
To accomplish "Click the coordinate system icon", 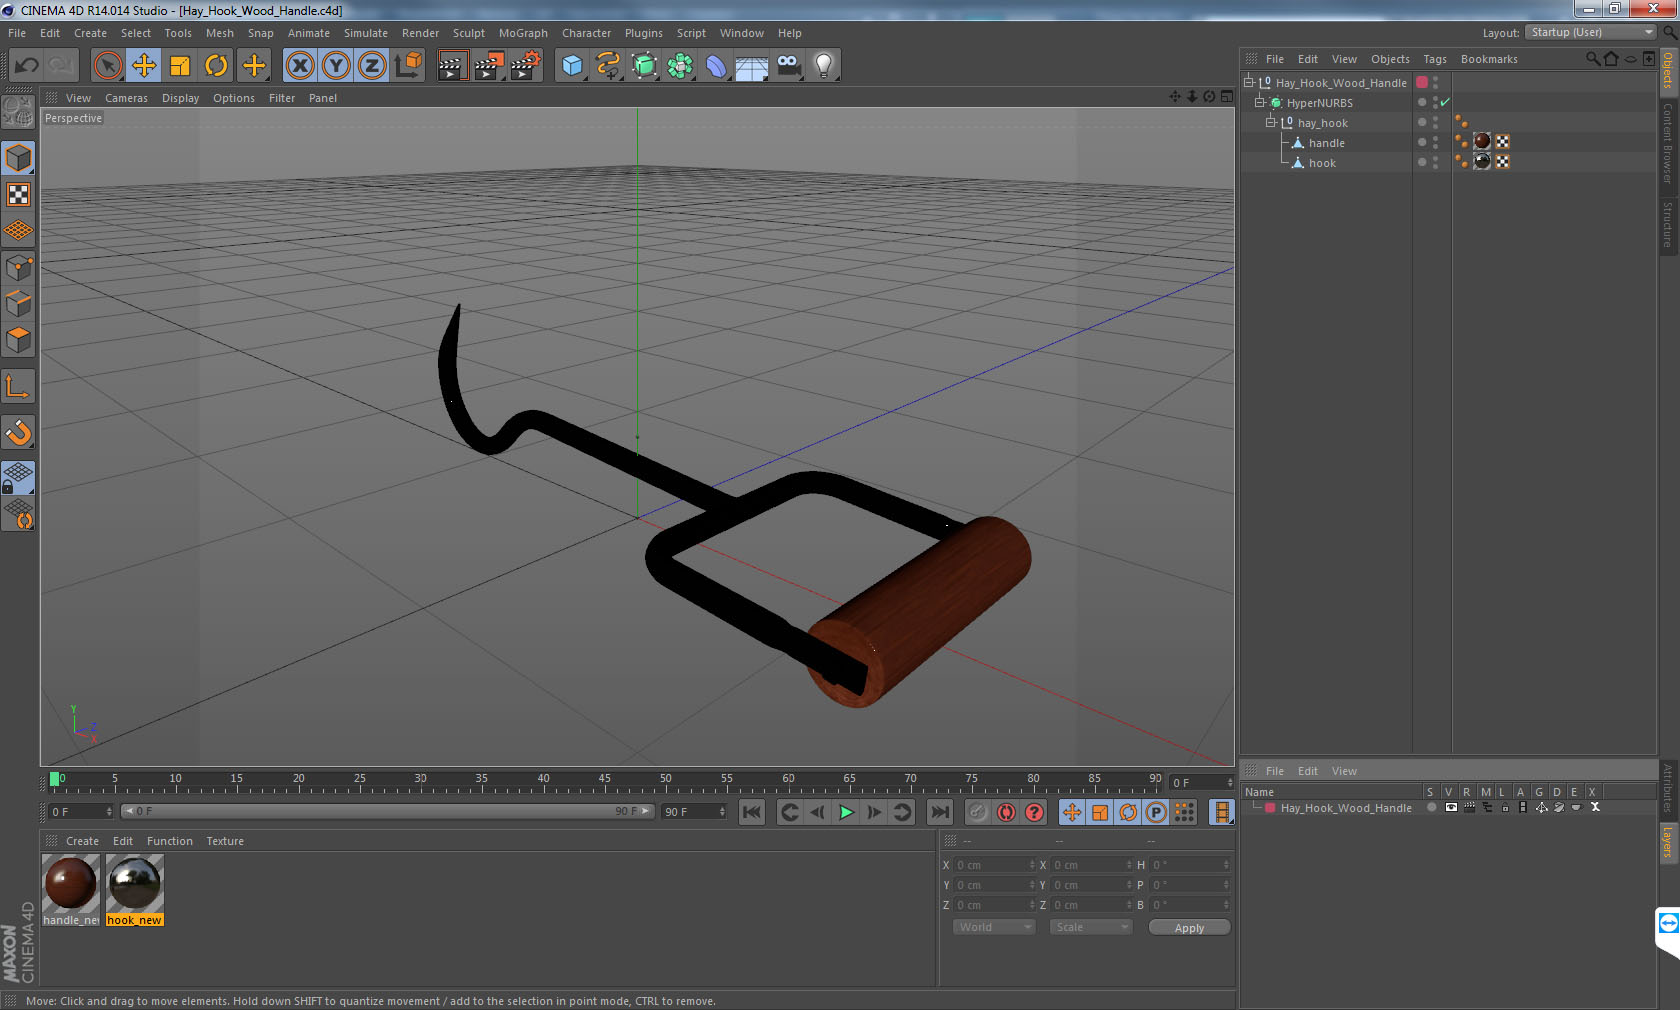I will [x=408, y=66].
